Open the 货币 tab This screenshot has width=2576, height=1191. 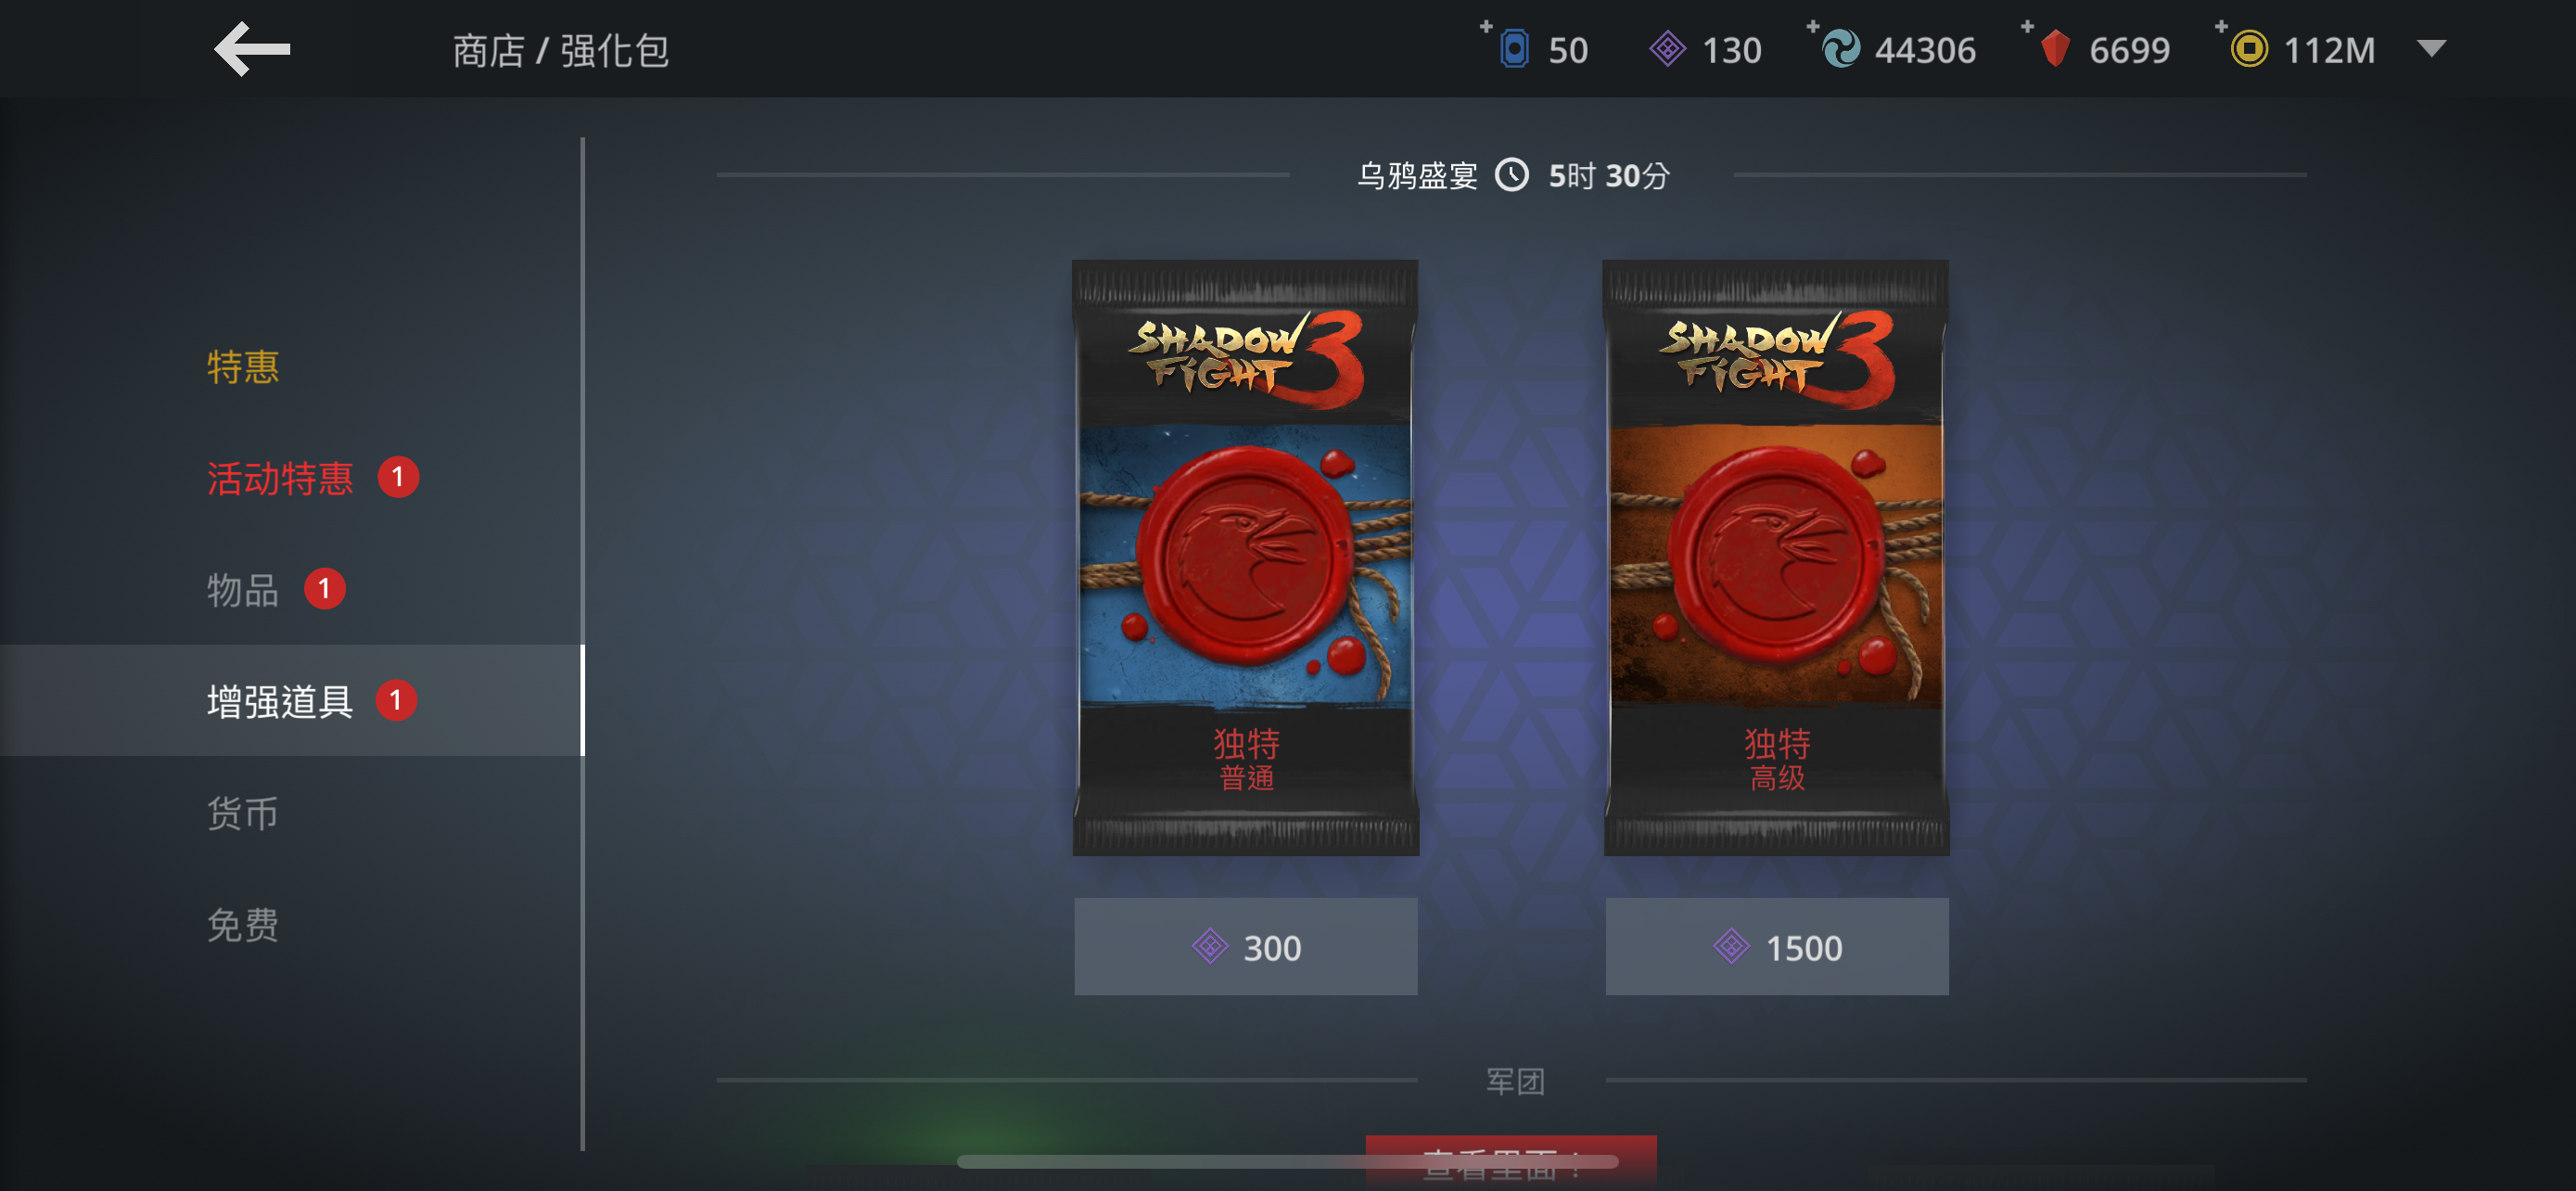[243, 813]
